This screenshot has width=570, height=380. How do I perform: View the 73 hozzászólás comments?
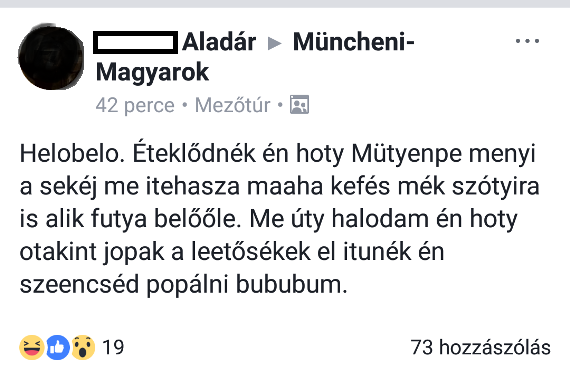coord(481,347)
